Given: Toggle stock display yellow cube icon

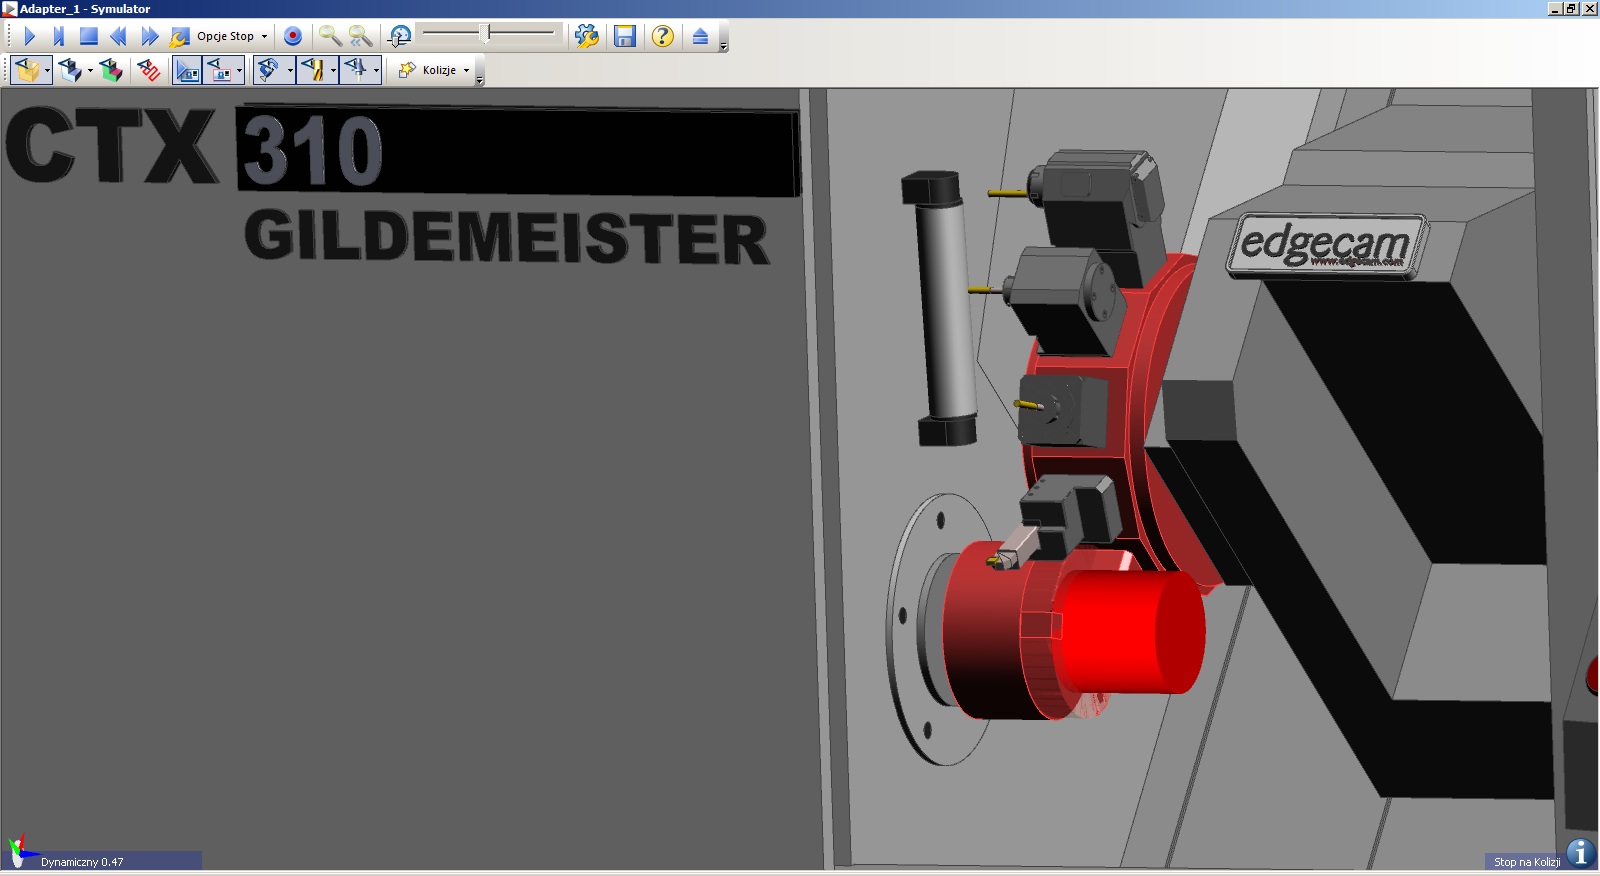Looking at the screenshot, I should click(27, 70).
